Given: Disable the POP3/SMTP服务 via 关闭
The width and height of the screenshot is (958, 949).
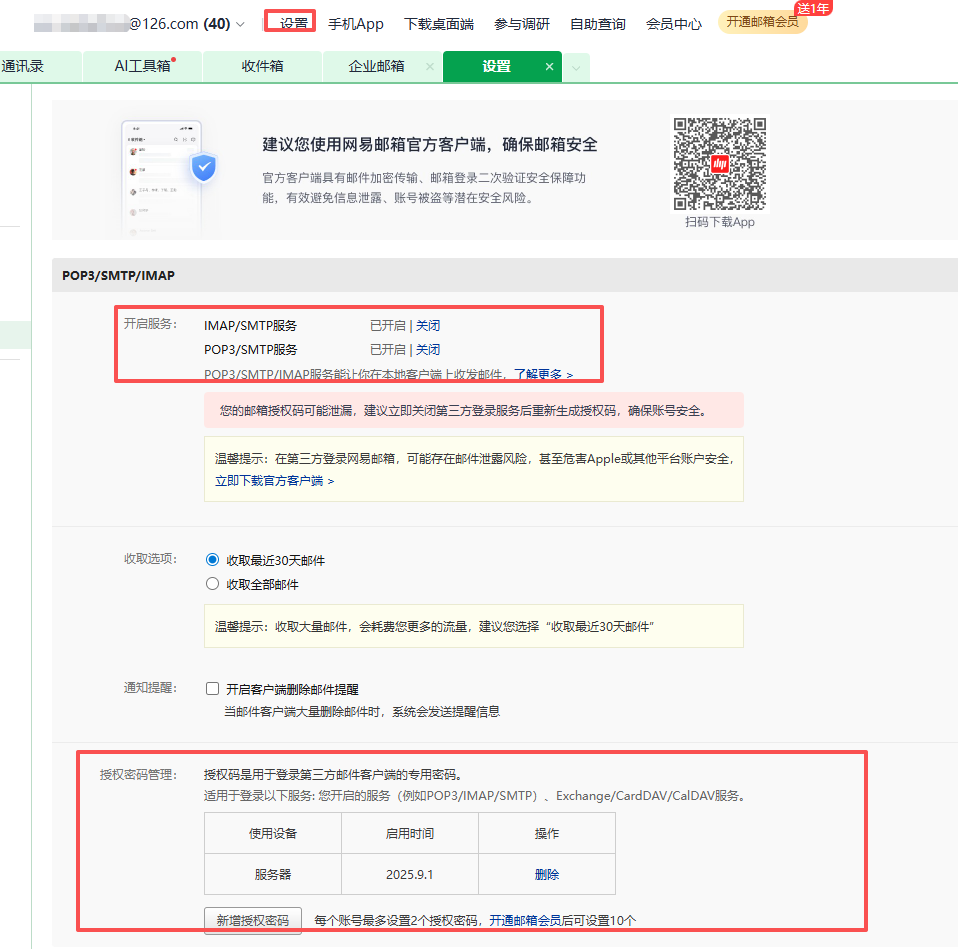Looking at the screenshot, I should (x=428, y=350).
